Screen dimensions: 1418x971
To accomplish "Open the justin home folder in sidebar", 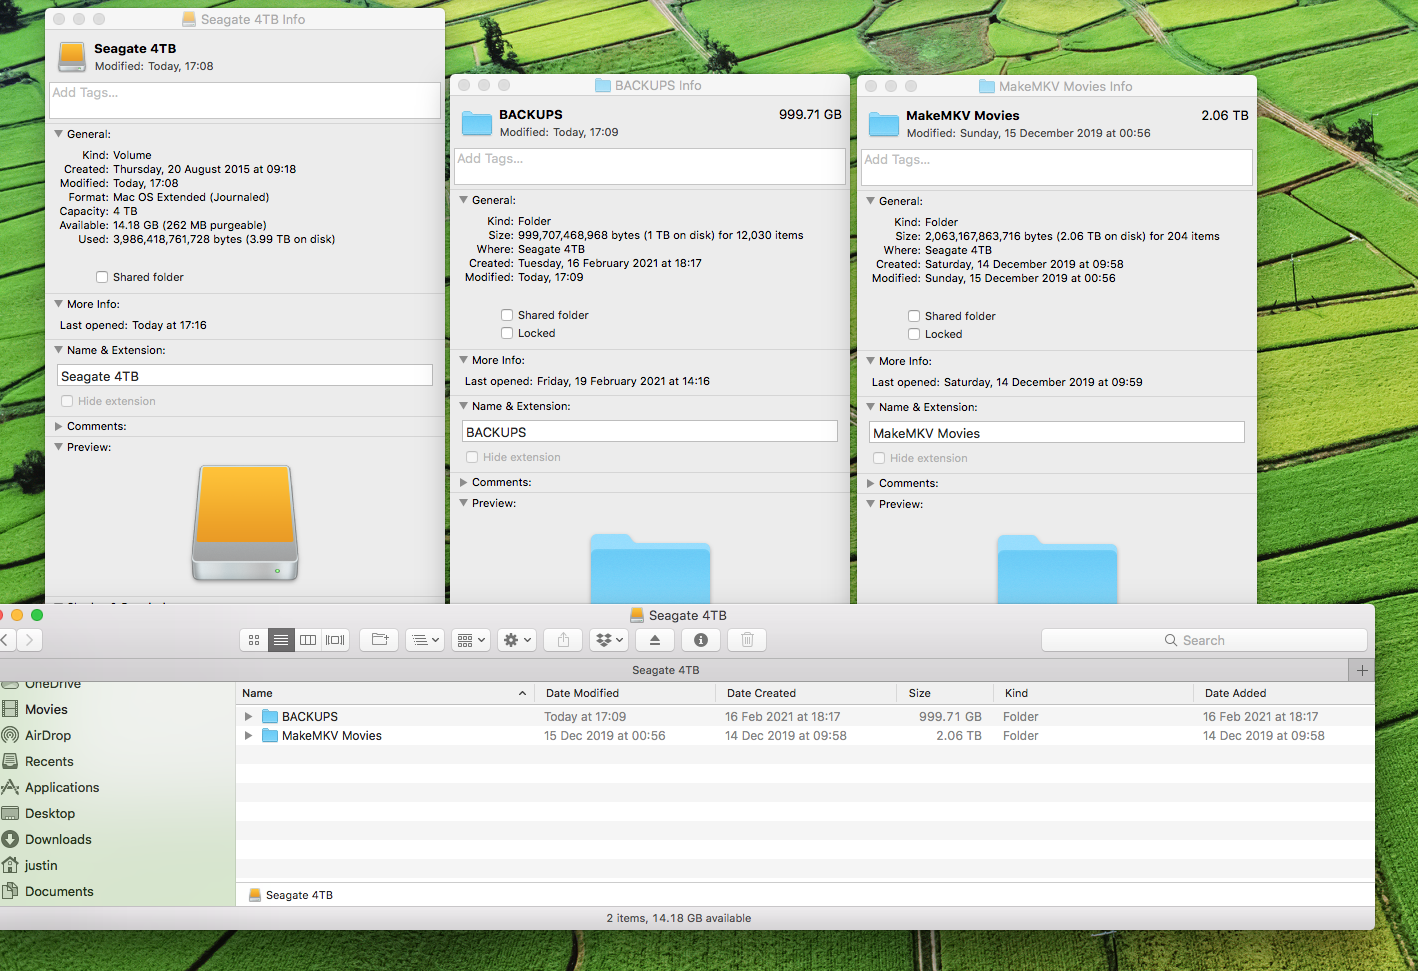I will 41,865.
